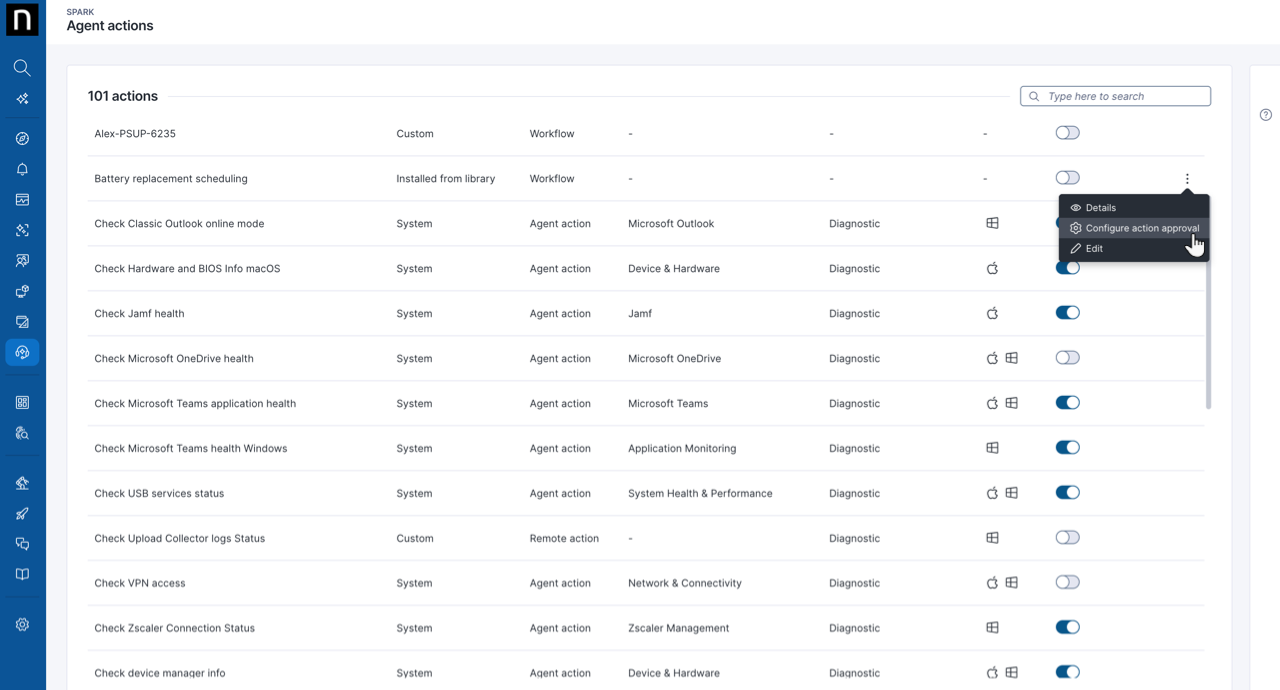Screen dimensions: 1280x690
Task: Click the Check Zscaler Connection Status row name
Action: pyautogui.click(x=174, y=628)
